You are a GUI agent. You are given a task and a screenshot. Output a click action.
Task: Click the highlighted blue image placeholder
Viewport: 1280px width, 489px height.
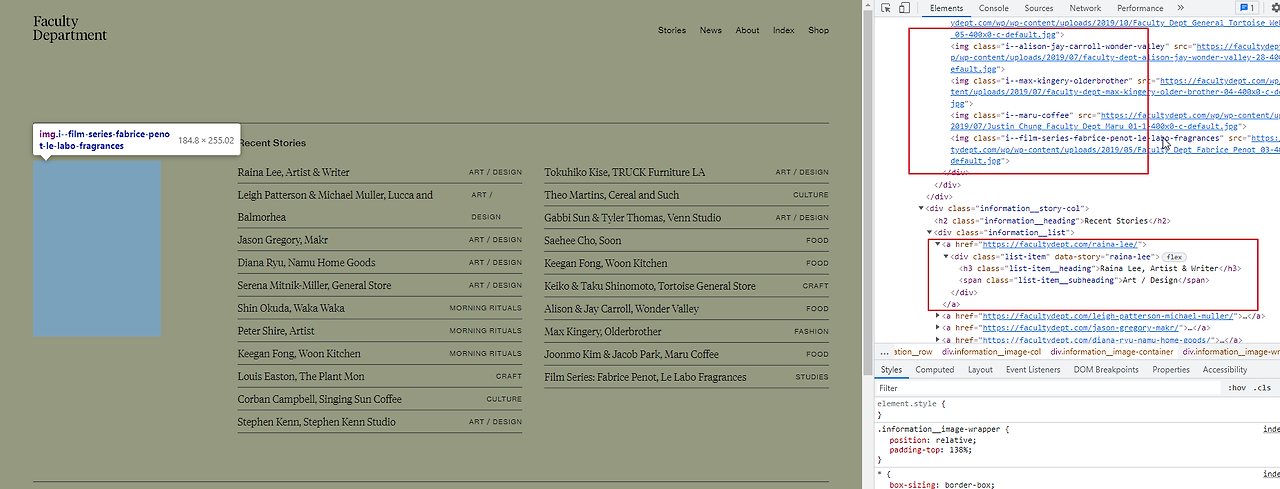click(97, 249)
